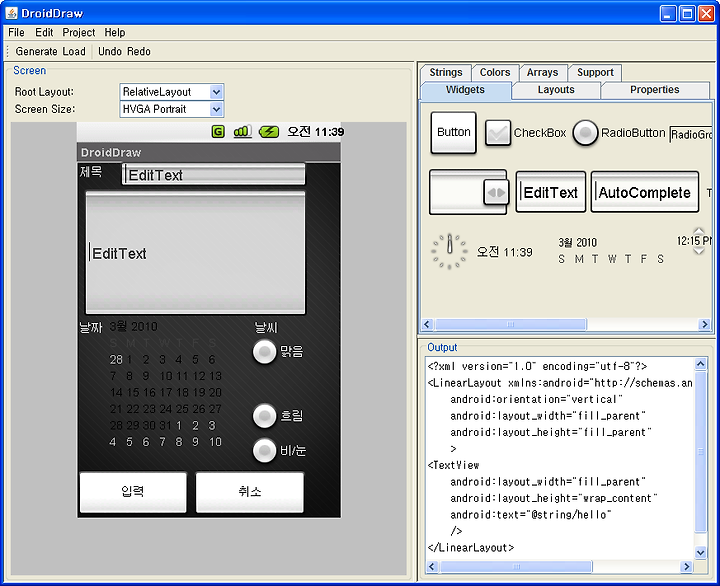
Task: Click the </LinearLayout> line in Output
Action: pos(471,547)
